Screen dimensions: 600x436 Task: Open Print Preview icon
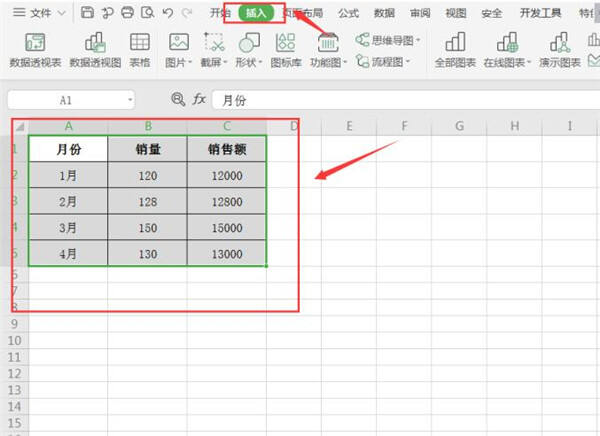[147, 12]
